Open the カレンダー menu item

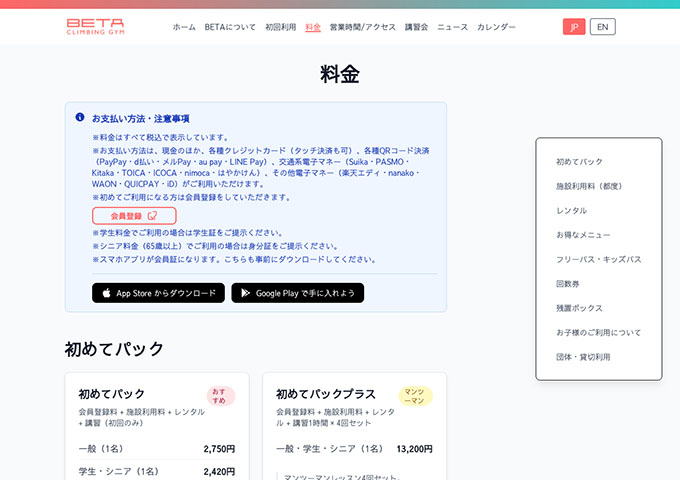496,27
